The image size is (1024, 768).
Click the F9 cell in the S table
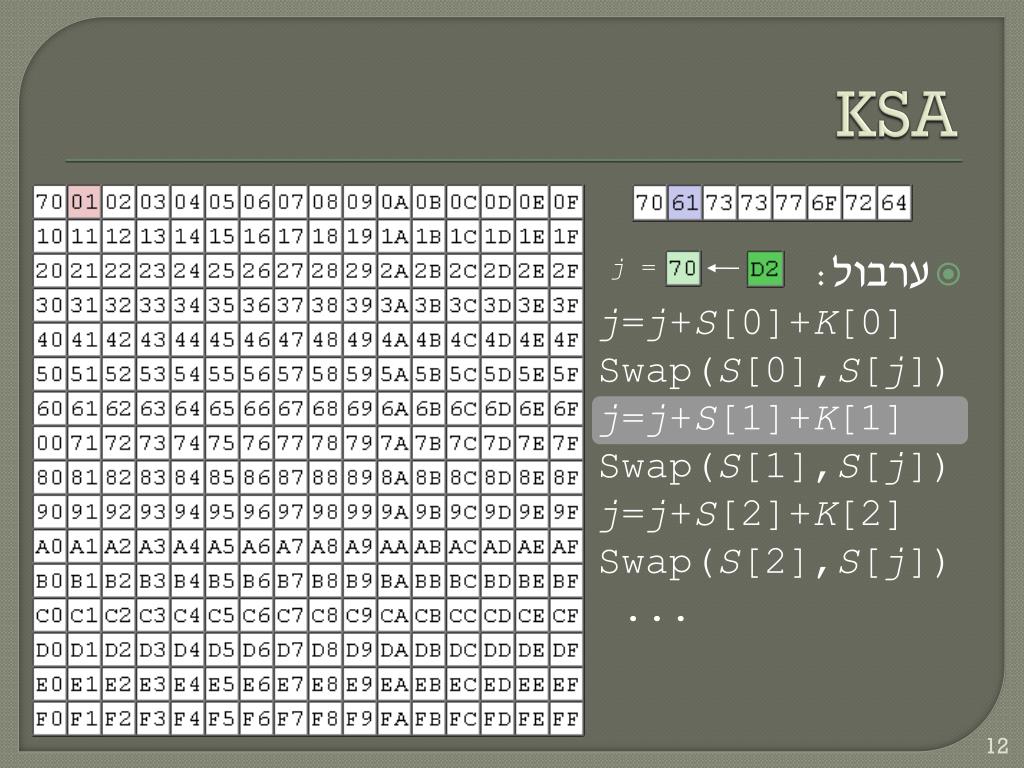[x=359, y=719]
